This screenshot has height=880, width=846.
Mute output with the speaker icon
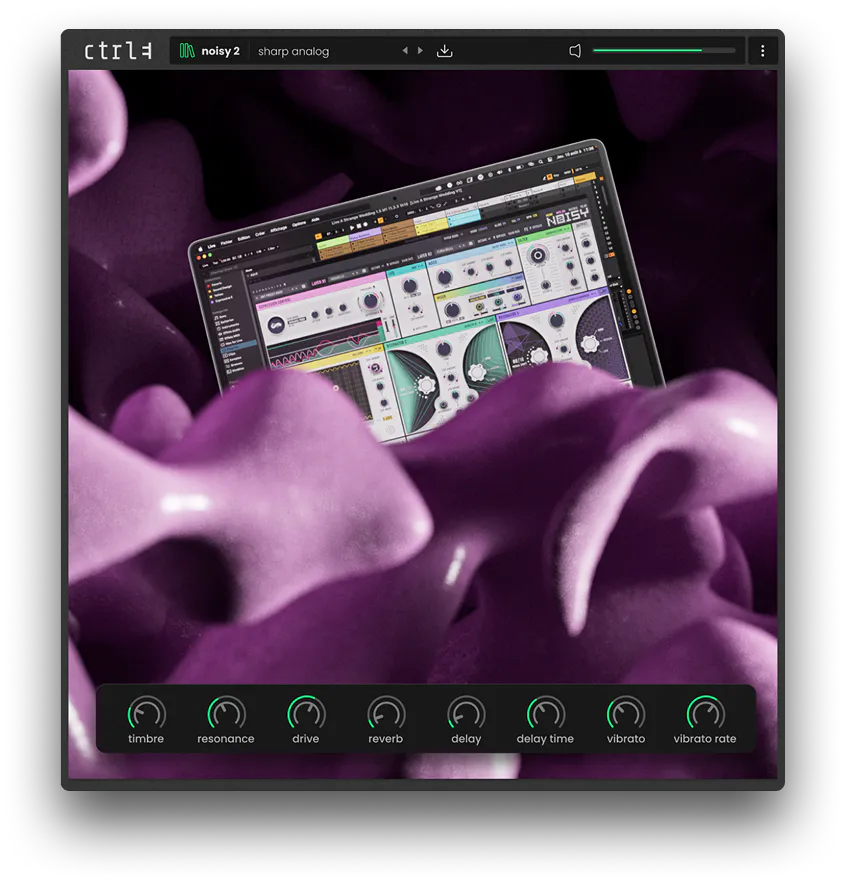[x=575, y=51]
